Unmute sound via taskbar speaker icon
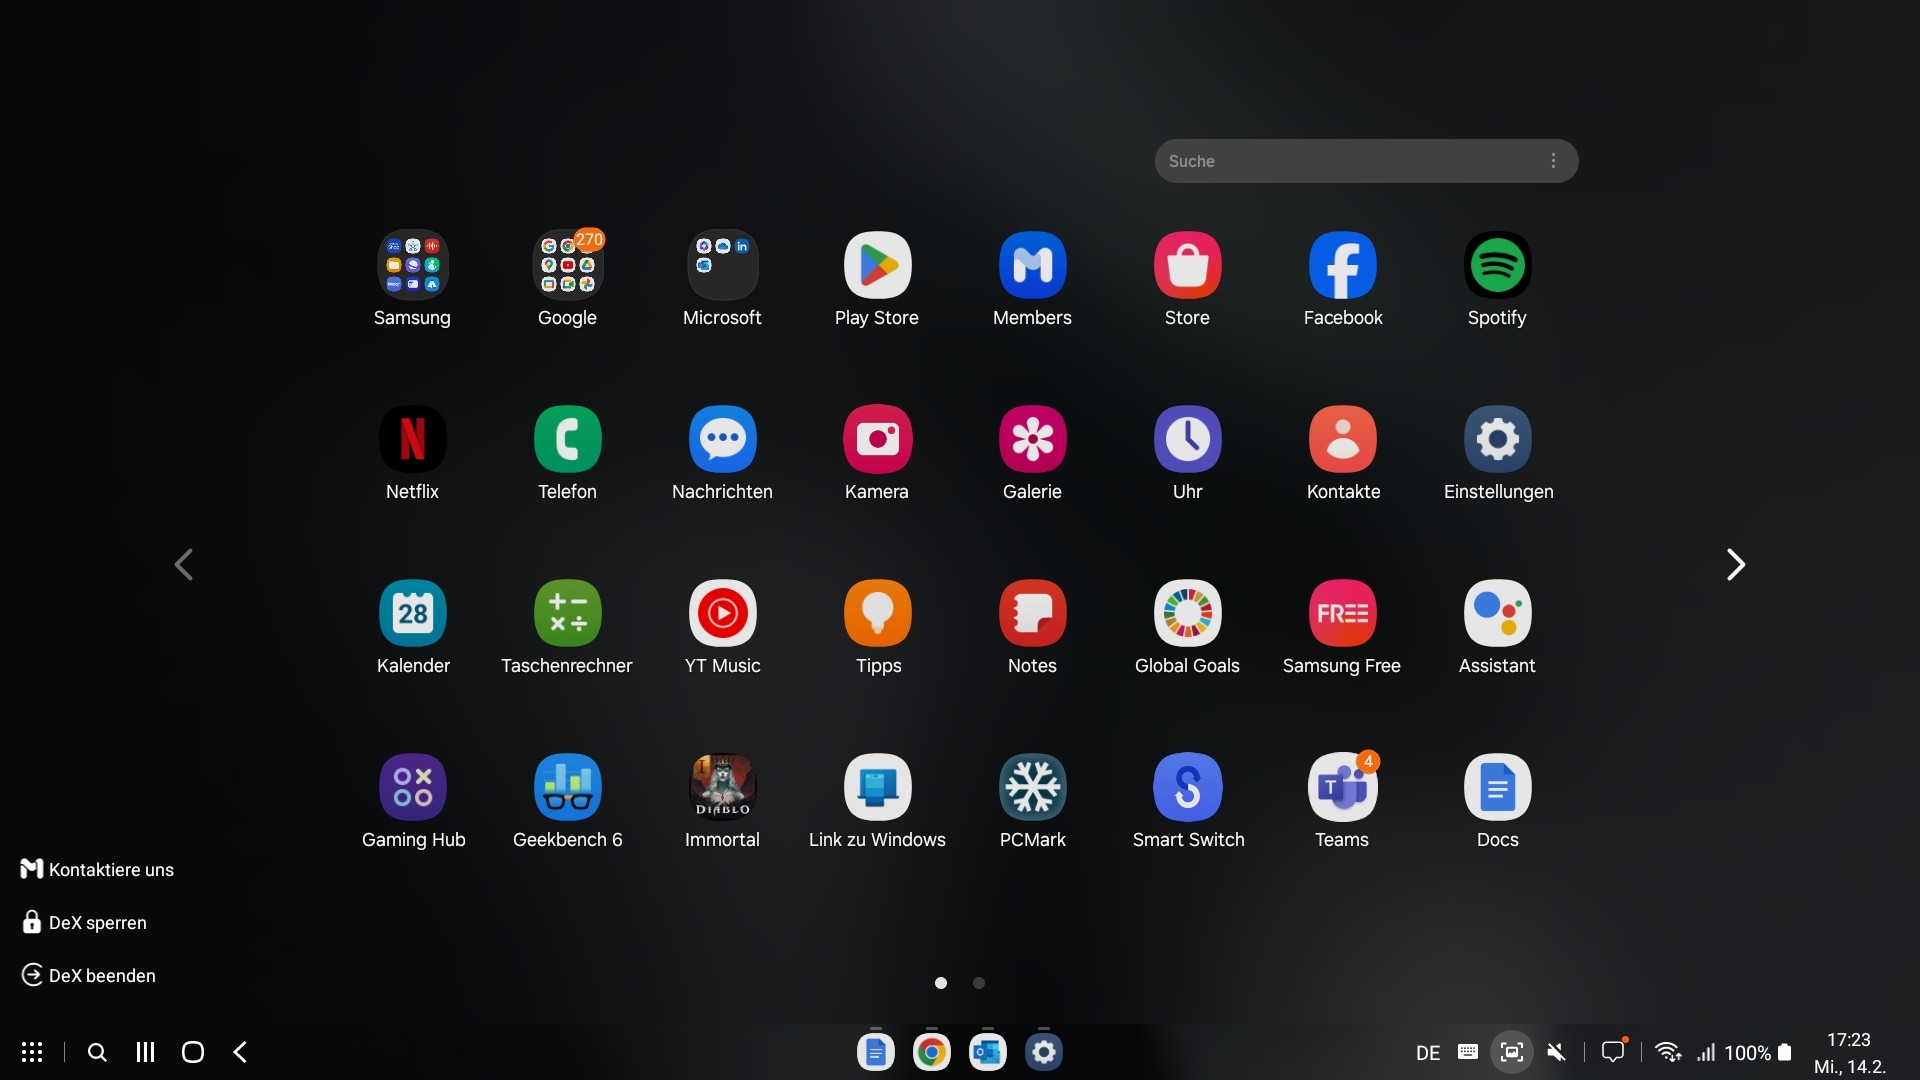 (x=1556, y=1052)
